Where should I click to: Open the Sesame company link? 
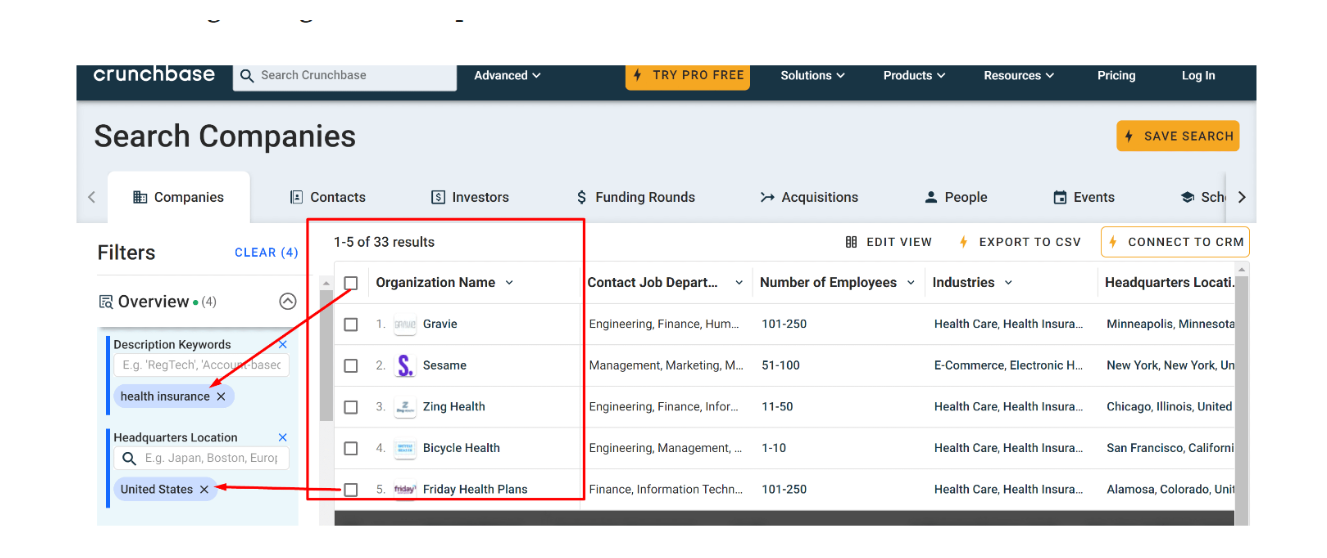[445, 366]
